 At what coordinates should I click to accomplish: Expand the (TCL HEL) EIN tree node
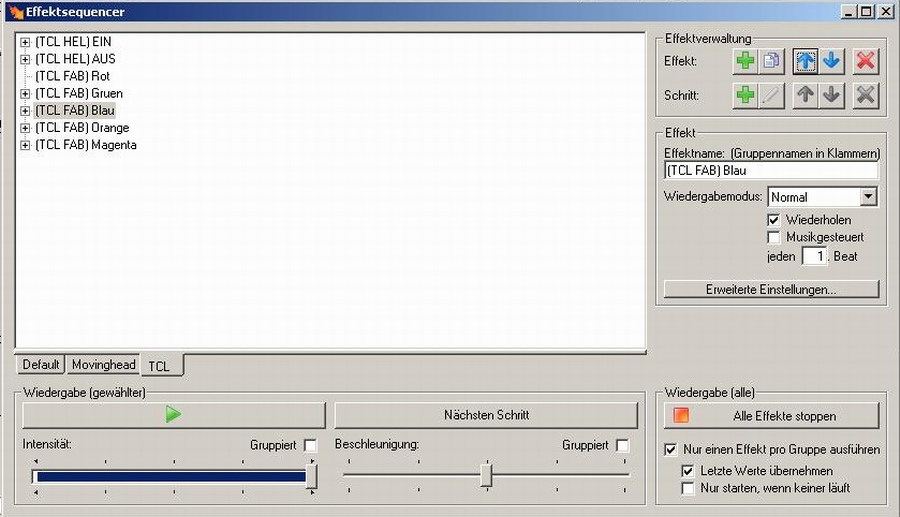click(x=25, y=42)
